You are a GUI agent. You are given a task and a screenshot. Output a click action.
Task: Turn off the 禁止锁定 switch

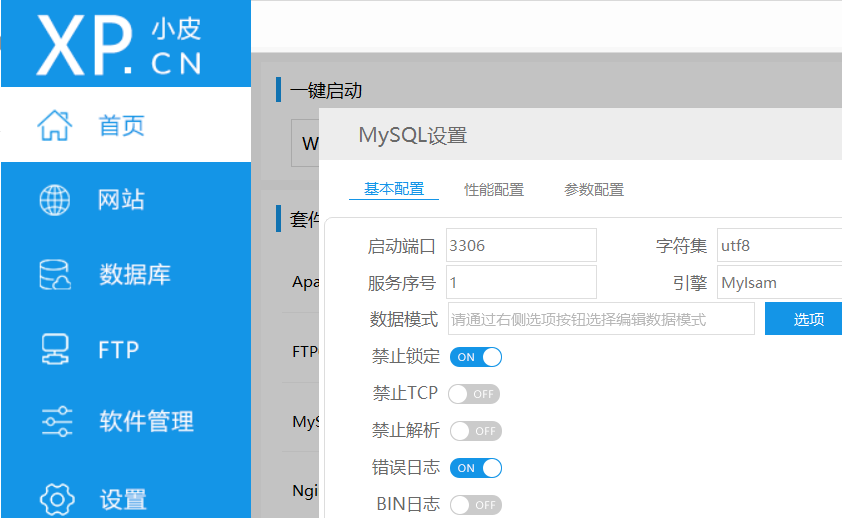(x=476, y=357)
